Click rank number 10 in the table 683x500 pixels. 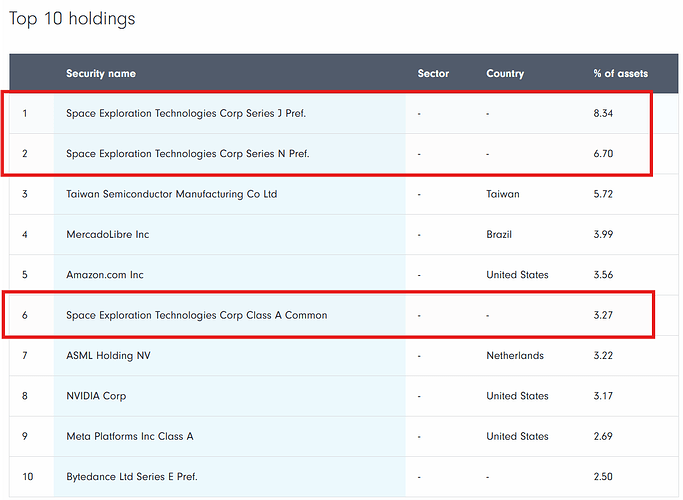(27, 476)
